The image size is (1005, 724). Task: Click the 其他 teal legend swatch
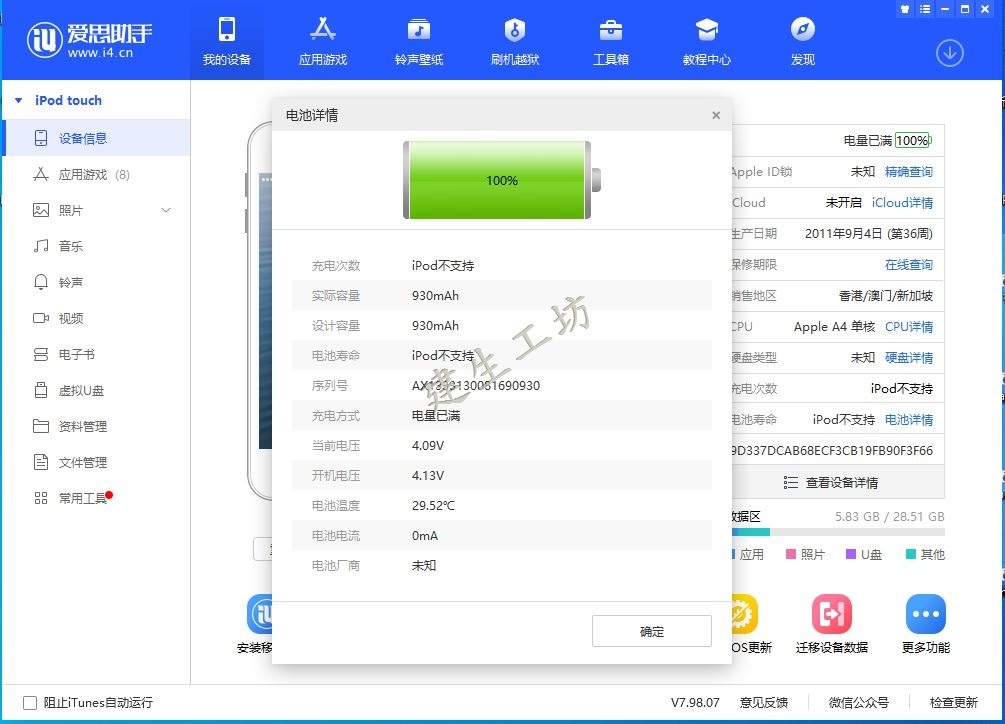coord(910,554)
